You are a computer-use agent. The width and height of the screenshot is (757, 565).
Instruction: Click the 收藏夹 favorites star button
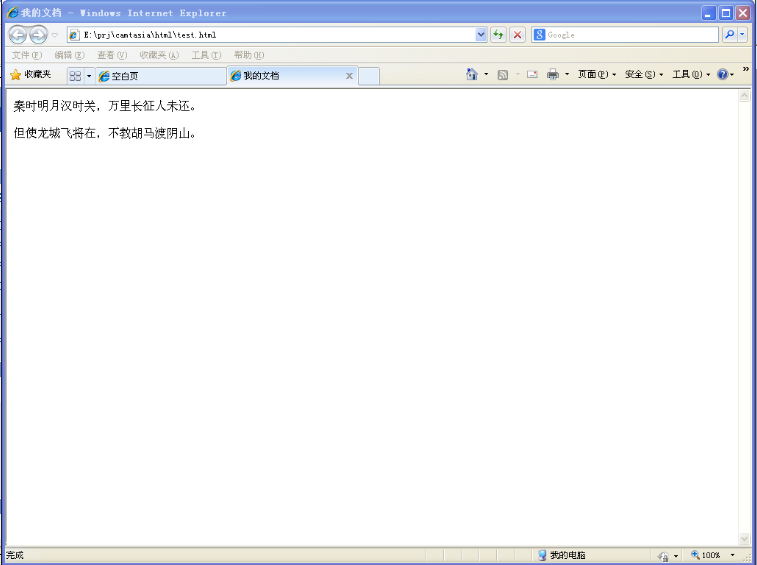point(30,75)
